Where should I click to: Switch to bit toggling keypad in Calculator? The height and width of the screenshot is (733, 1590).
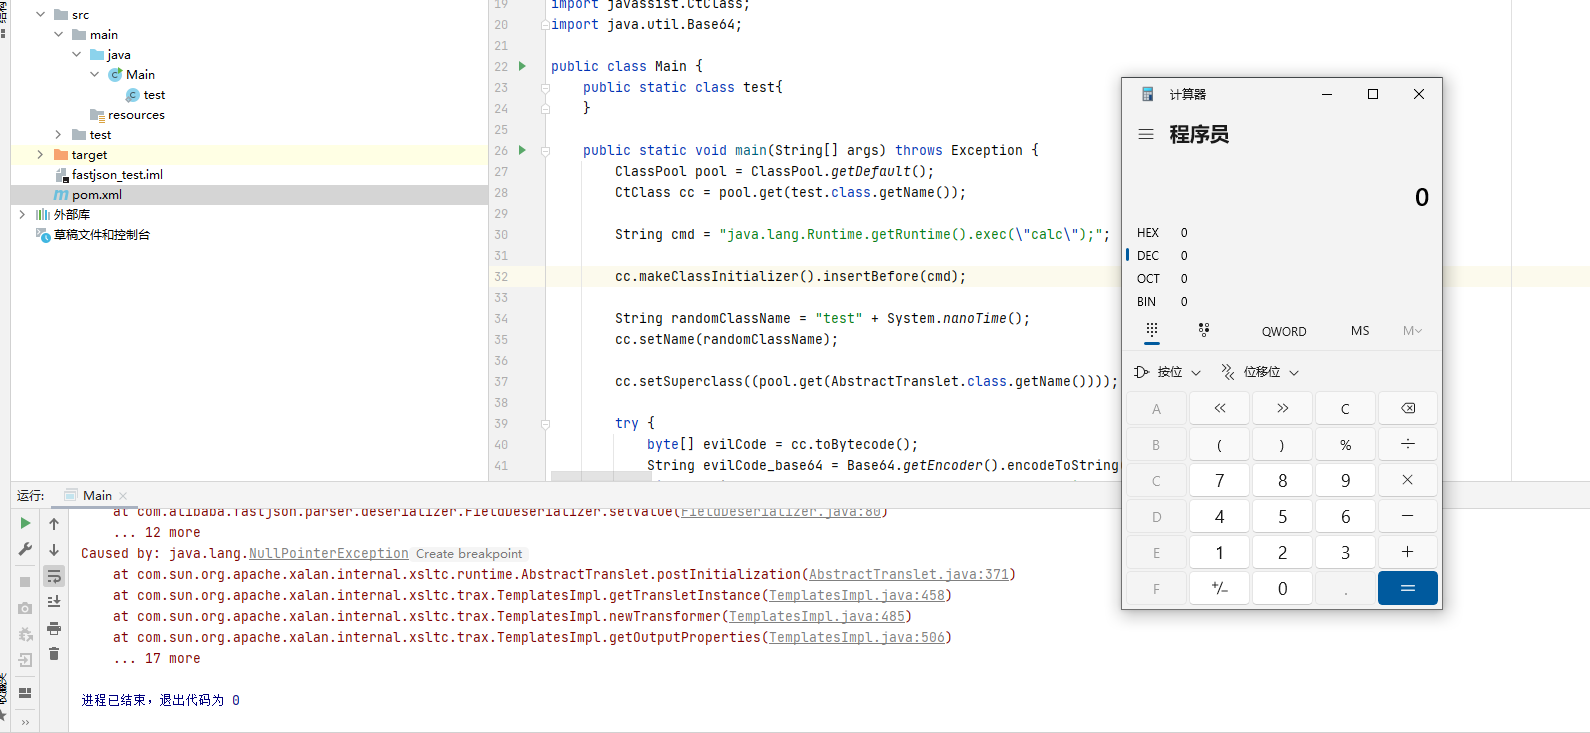(1204, 330)
